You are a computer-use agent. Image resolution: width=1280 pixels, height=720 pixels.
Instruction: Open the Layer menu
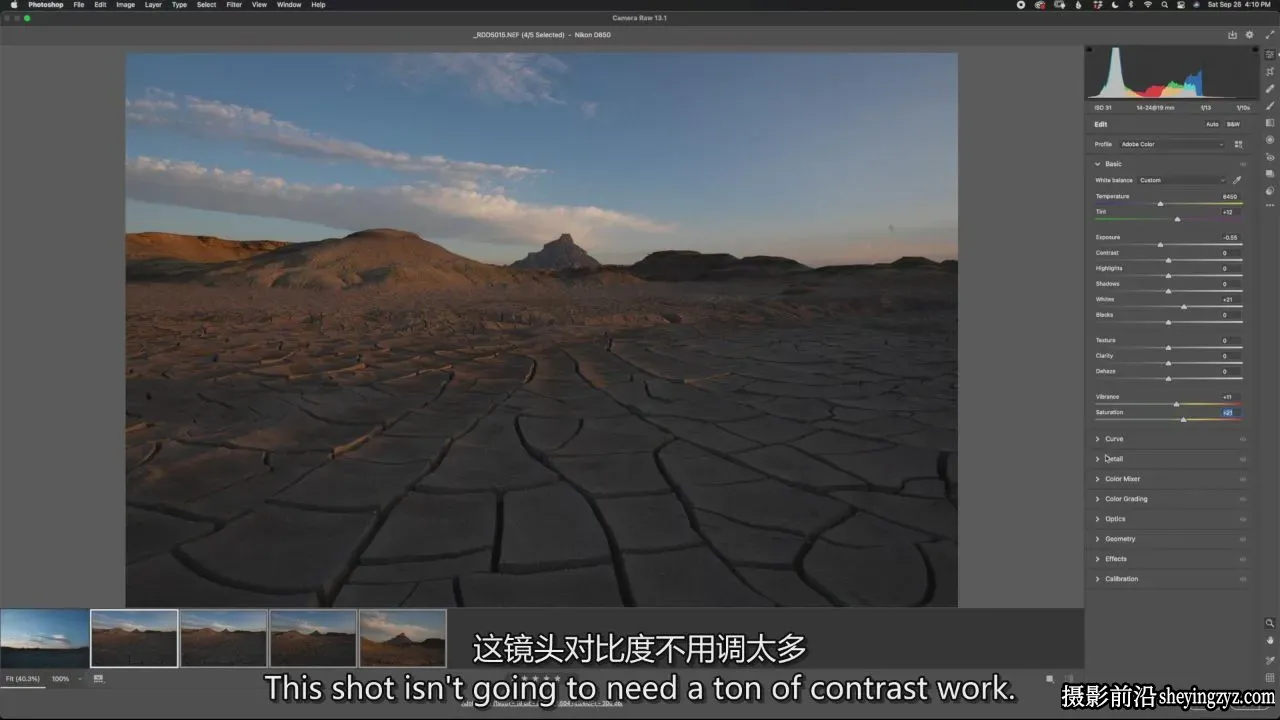(x=153, y=5)
